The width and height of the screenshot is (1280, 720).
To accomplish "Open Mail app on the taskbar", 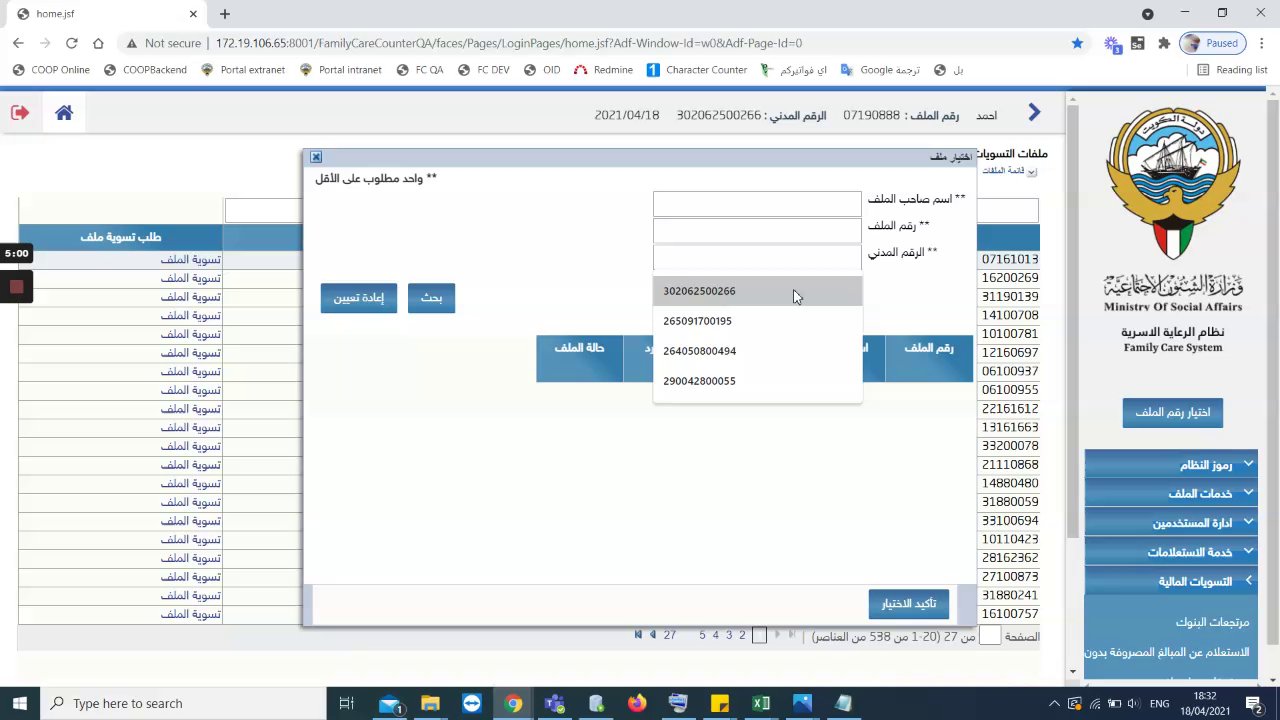I will (x=389, y=703).
